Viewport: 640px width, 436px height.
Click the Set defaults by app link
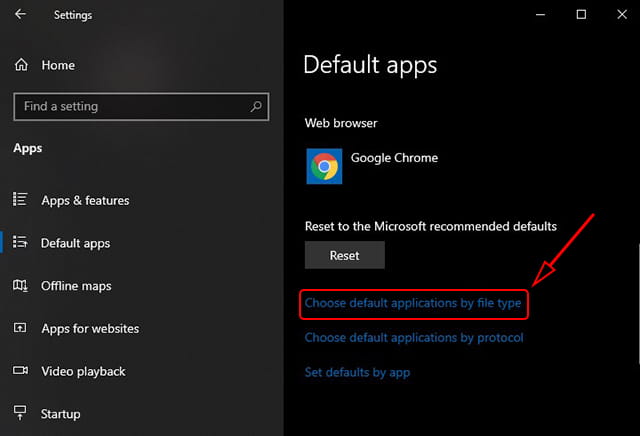click(357, 372)
